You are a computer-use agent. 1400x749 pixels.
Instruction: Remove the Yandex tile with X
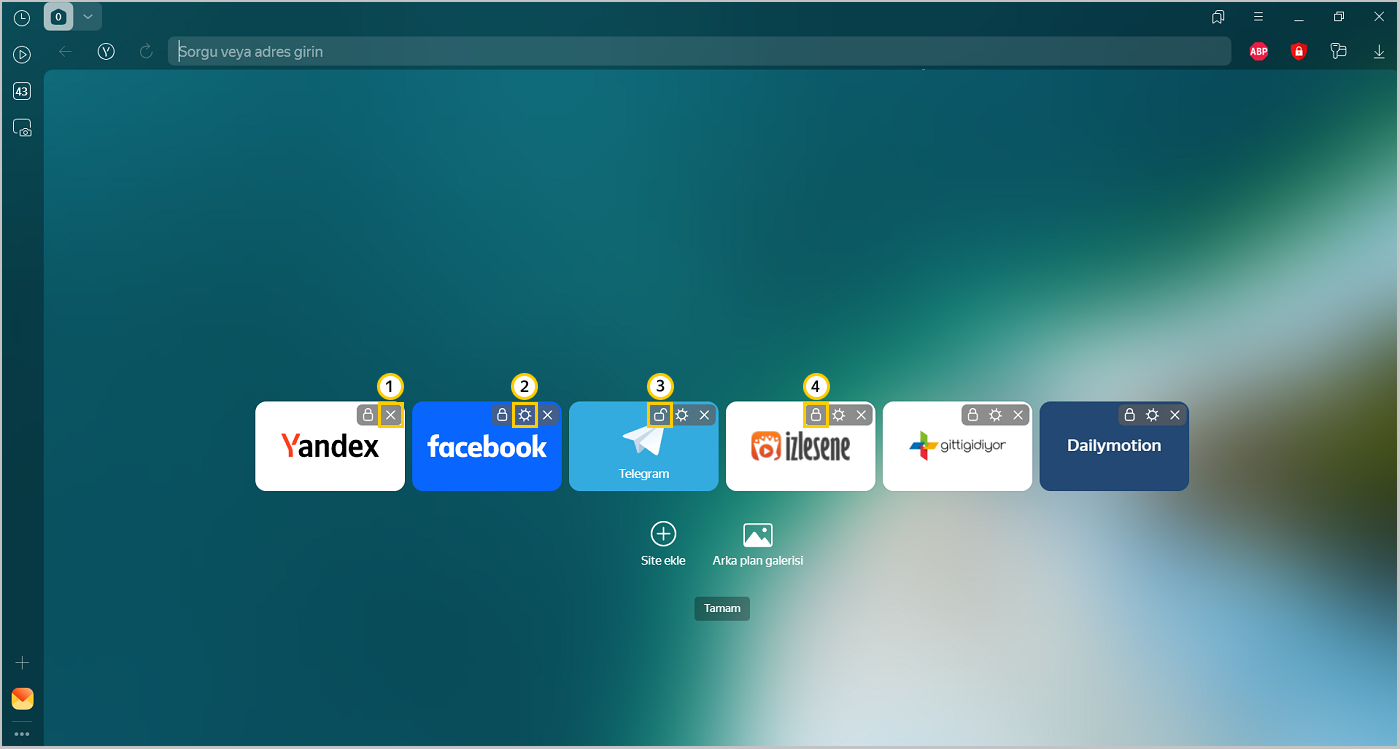click(x=391, y=415)
